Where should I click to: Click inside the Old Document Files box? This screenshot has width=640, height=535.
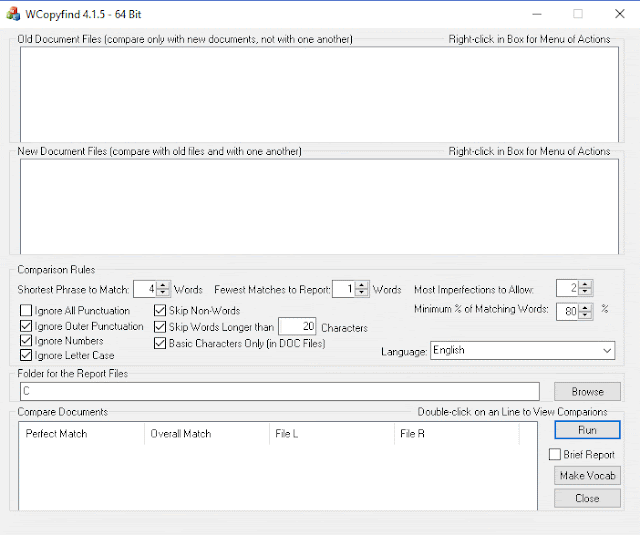(x=319, y=95)
